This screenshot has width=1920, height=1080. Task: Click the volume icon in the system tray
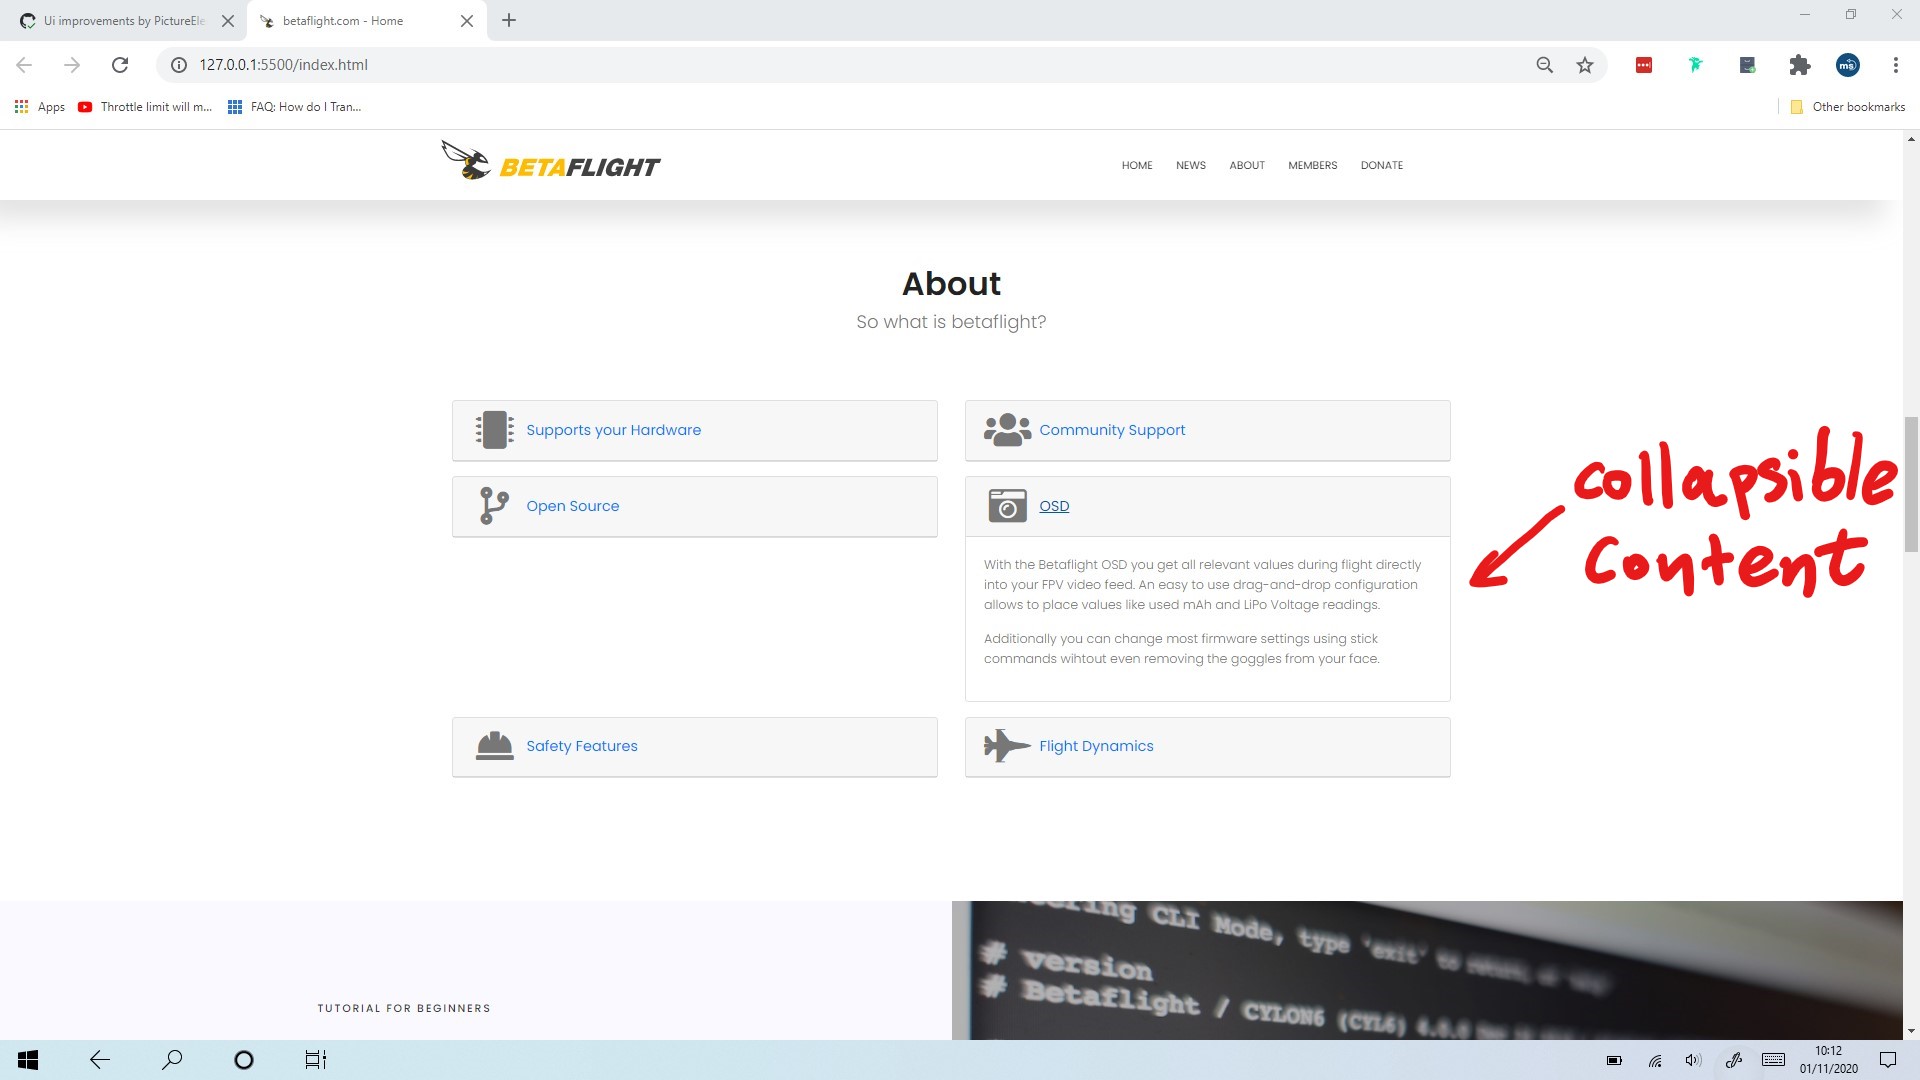1693,1060
